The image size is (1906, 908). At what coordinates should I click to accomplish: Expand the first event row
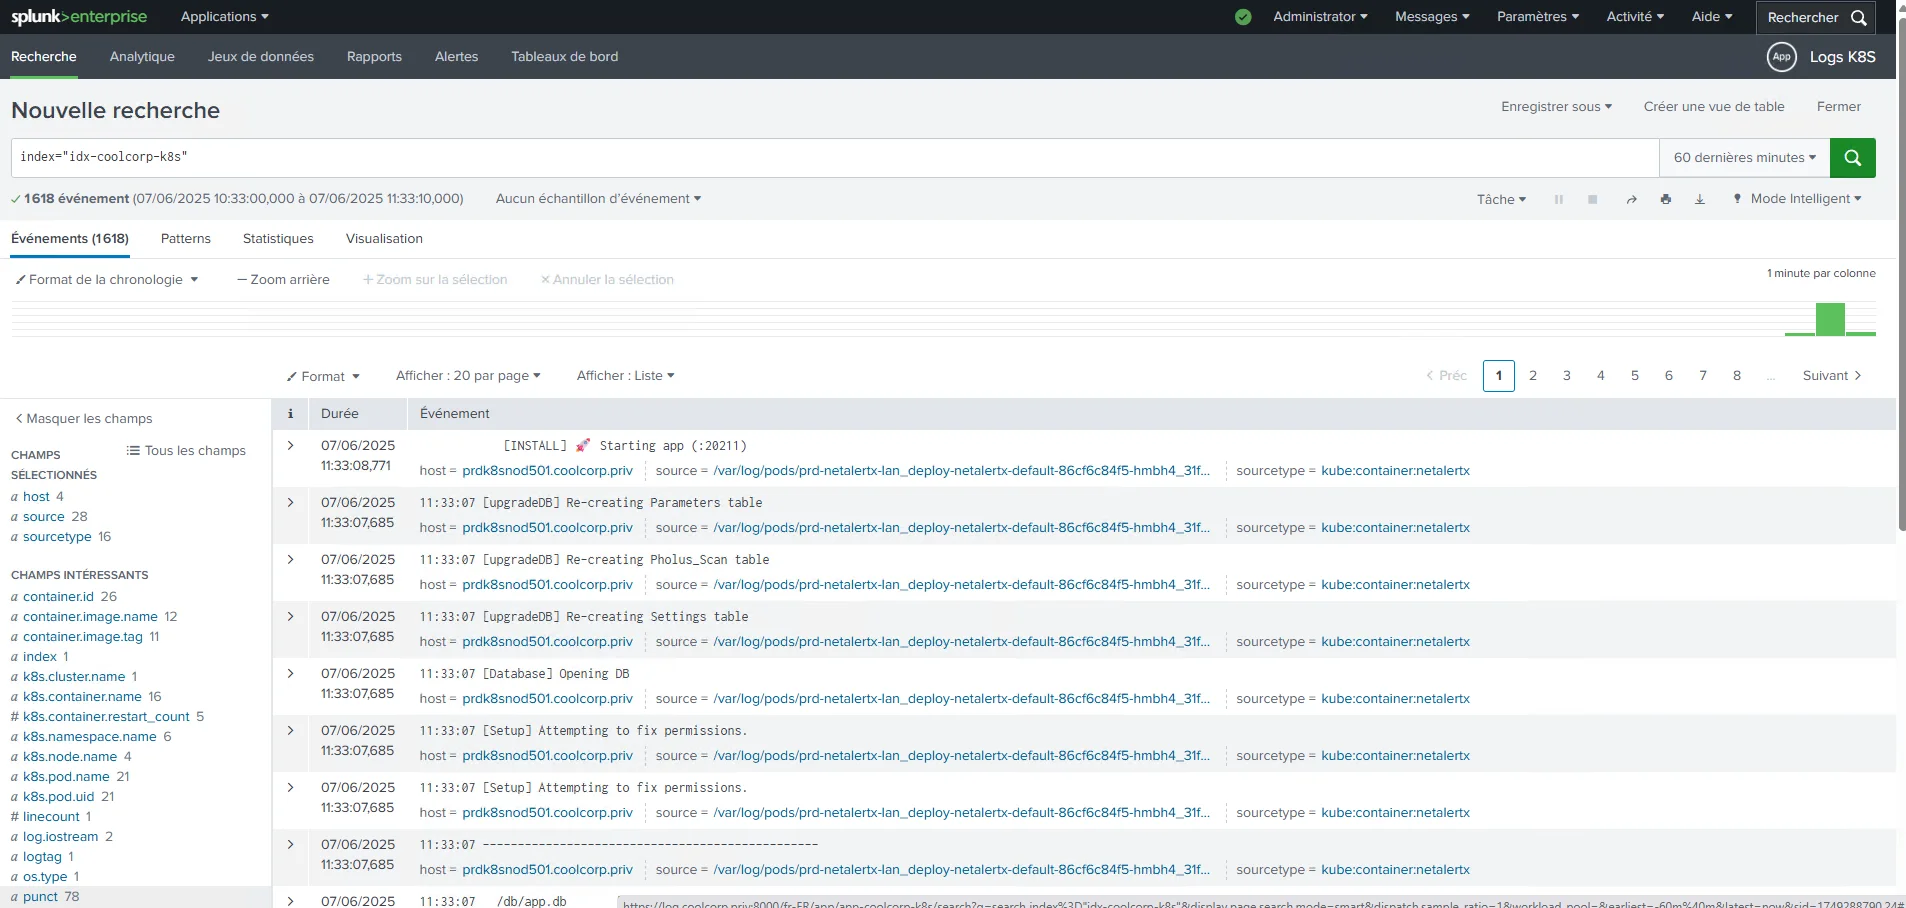[290, 446]
